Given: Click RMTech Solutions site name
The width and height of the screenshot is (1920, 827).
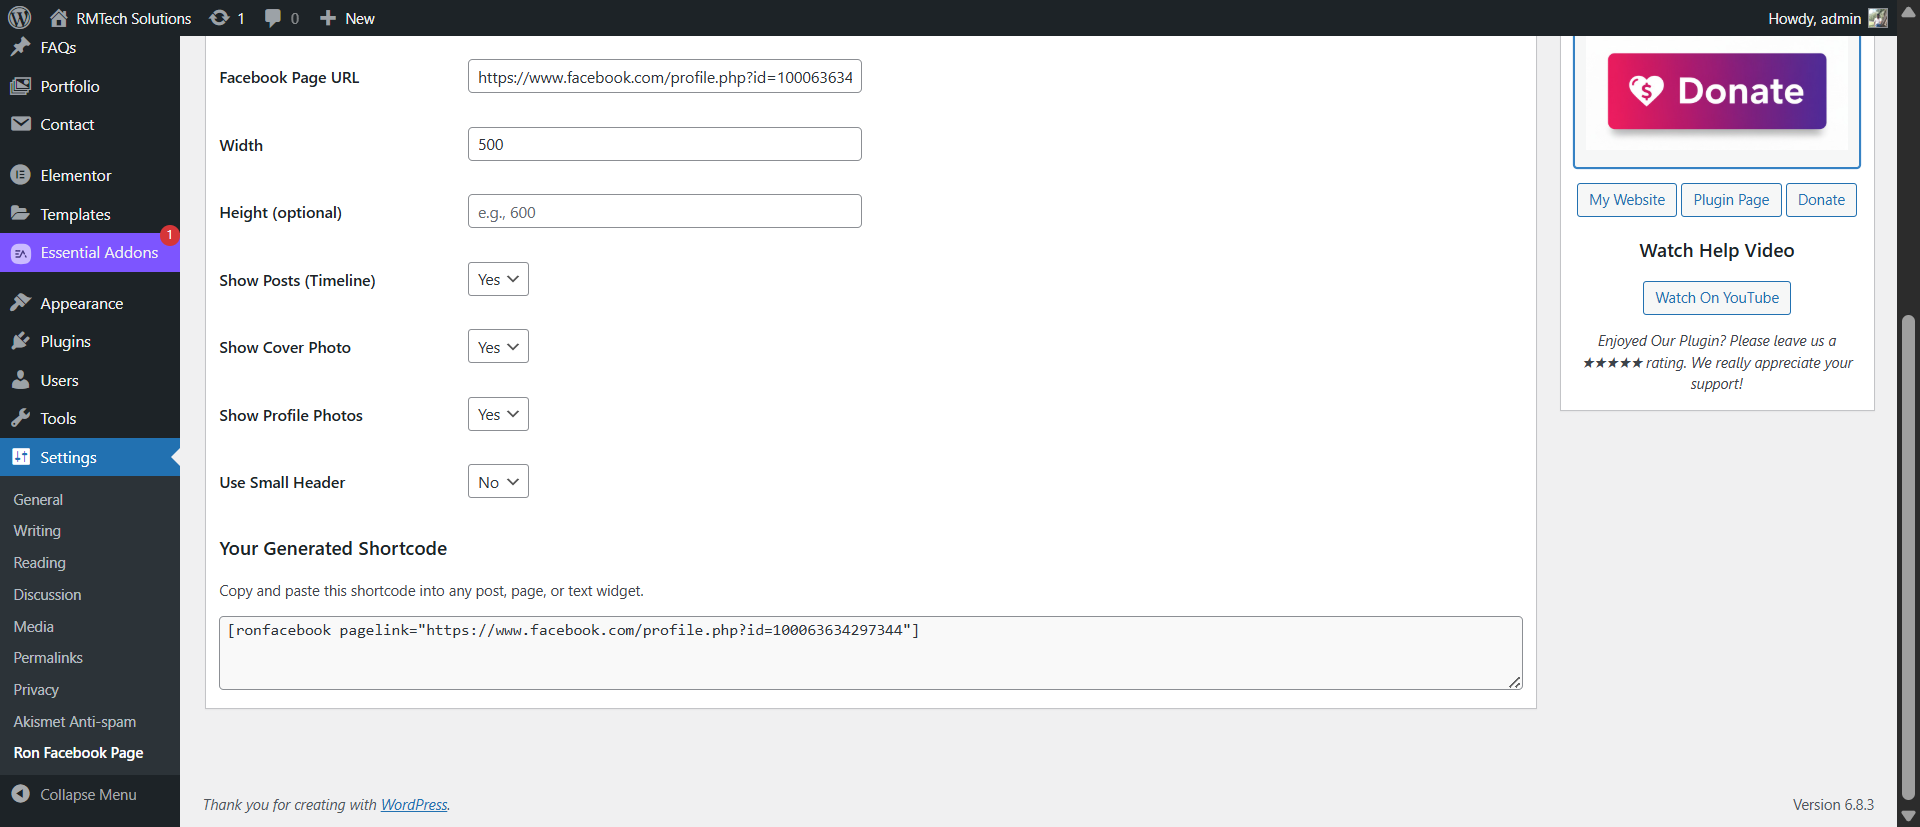Looking at the screenshot, I should tap(134, 19).
